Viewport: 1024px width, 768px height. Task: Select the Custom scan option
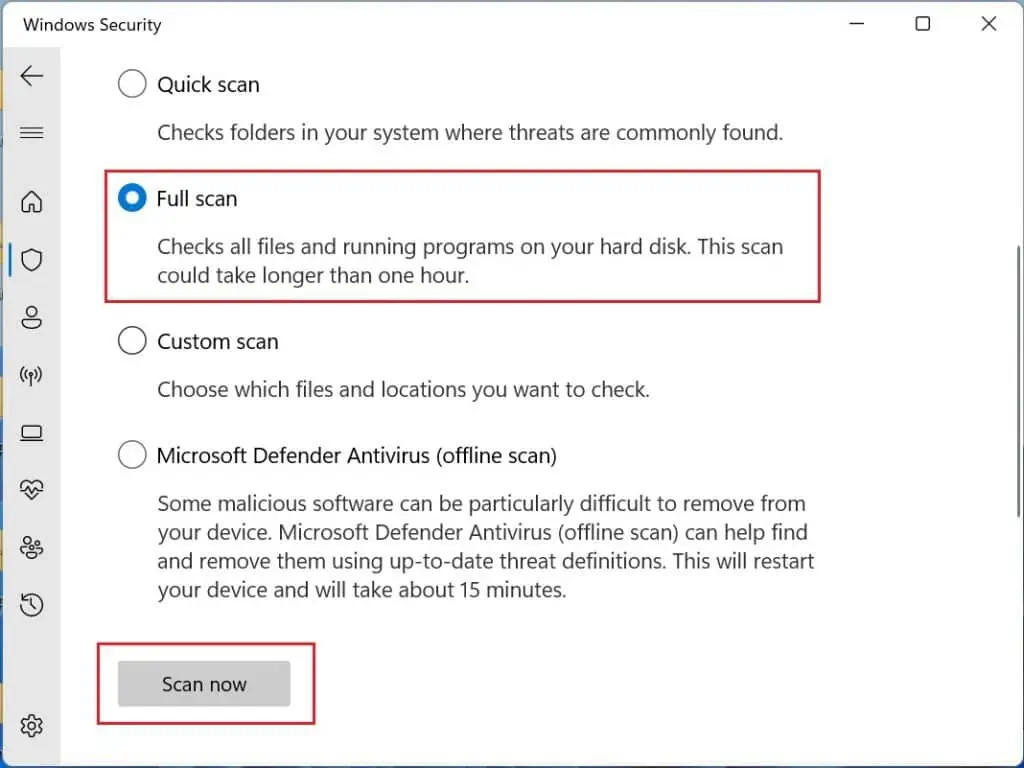click(x=131, y=340)
